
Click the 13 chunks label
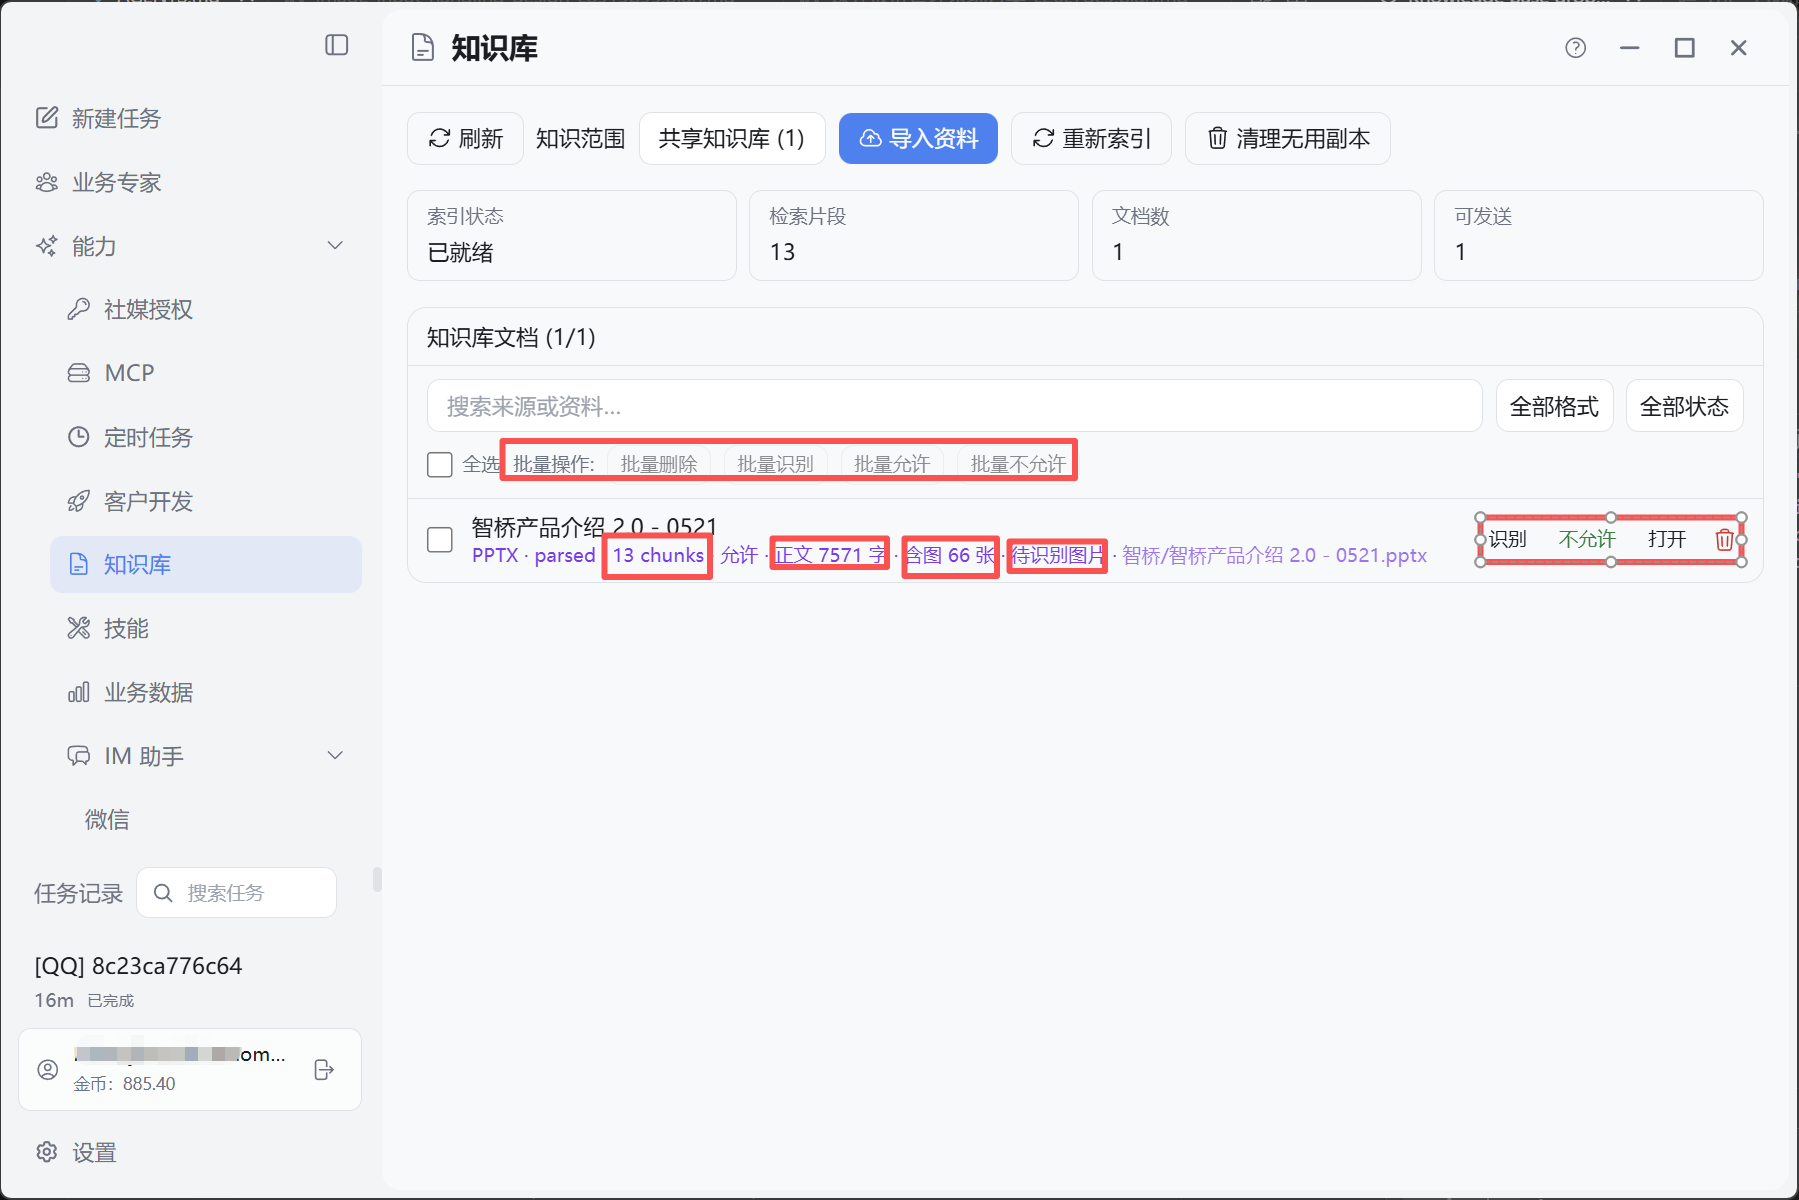[x=658, y=555]
